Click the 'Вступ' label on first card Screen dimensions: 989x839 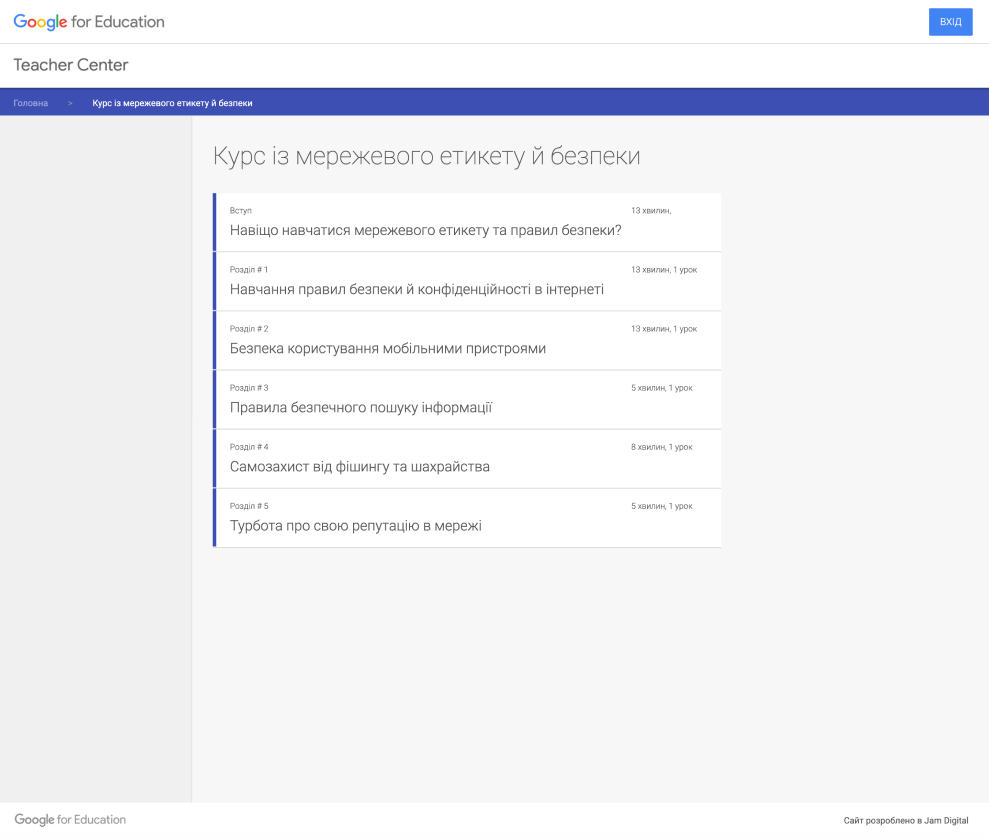coord(241,211)
